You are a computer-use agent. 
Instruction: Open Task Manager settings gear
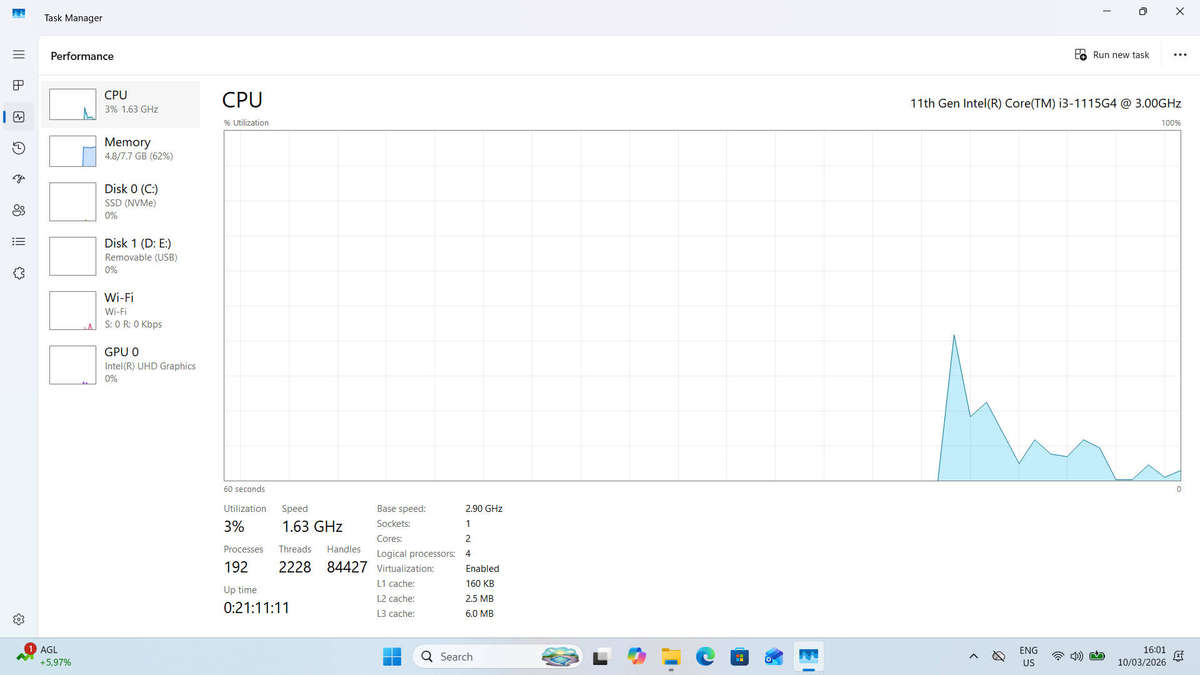click(18, 620)
